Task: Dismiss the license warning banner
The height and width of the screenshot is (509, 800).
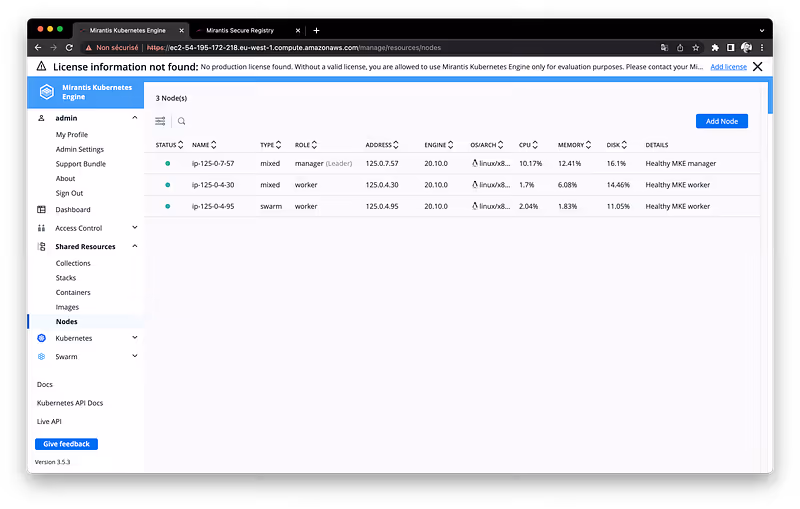Action: [x=758, y=67]
